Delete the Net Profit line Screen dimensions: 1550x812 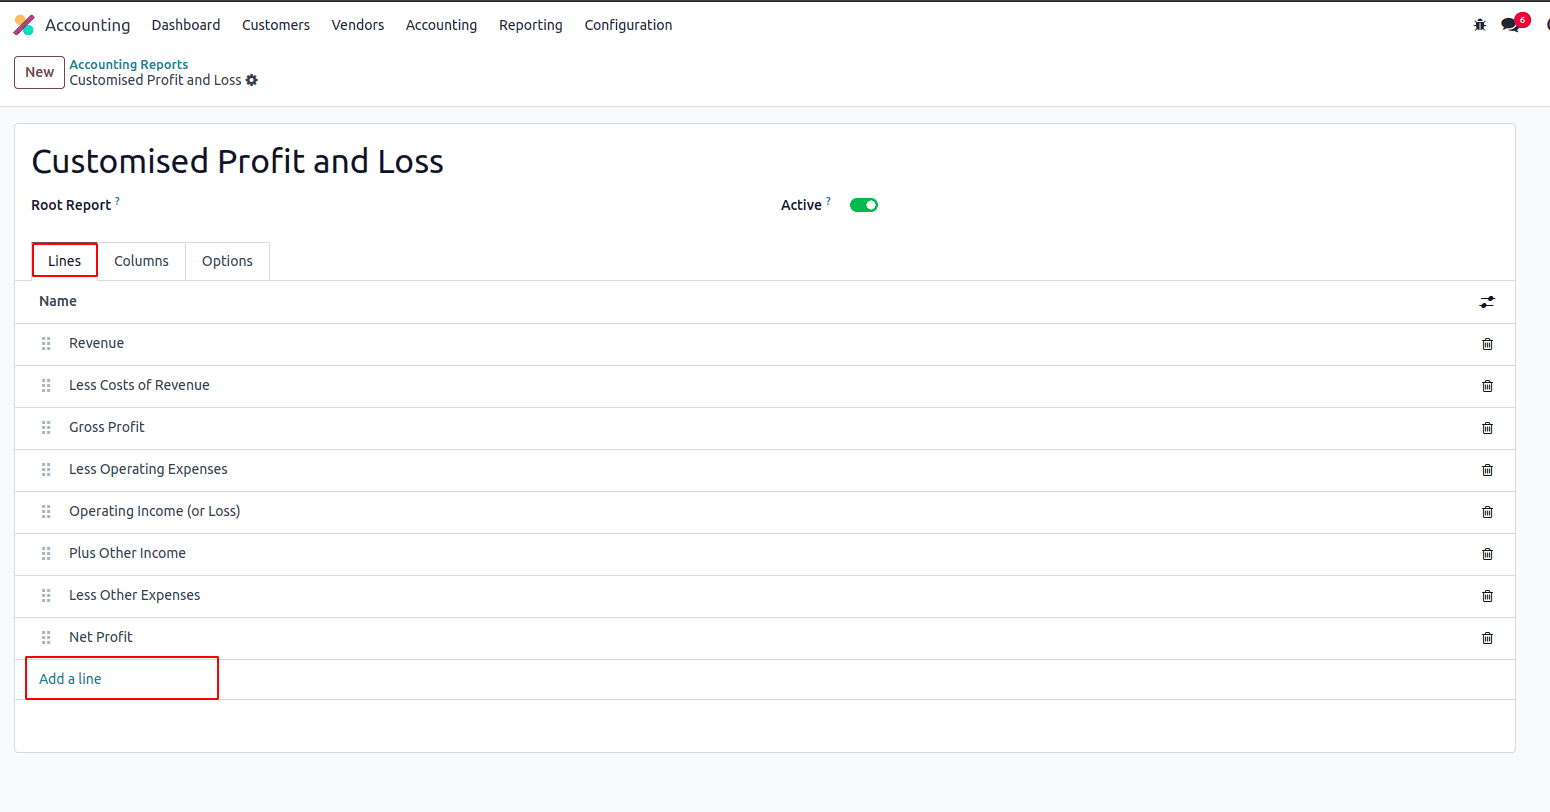point(1487,638)
